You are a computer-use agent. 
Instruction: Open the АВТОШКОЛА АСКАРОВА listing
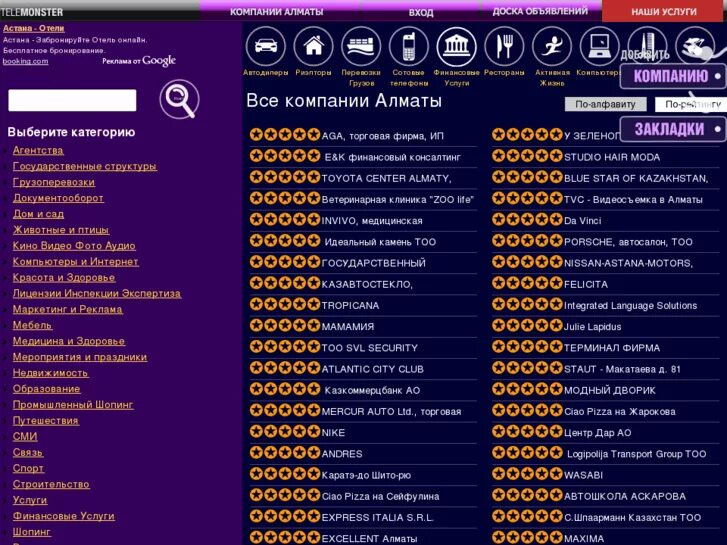(625, 496)
